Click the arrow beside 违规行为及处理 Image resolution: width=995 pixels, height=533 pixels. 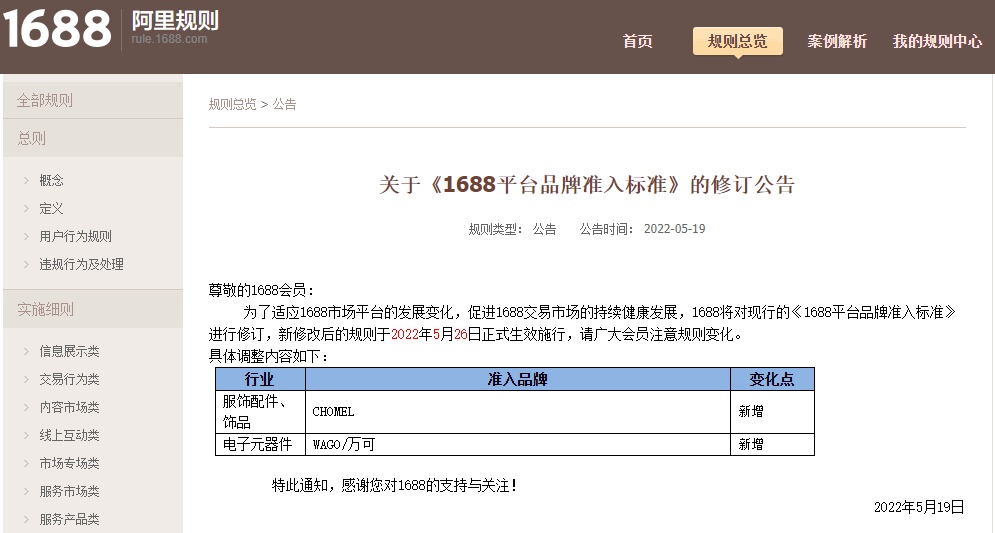(27, 264)
